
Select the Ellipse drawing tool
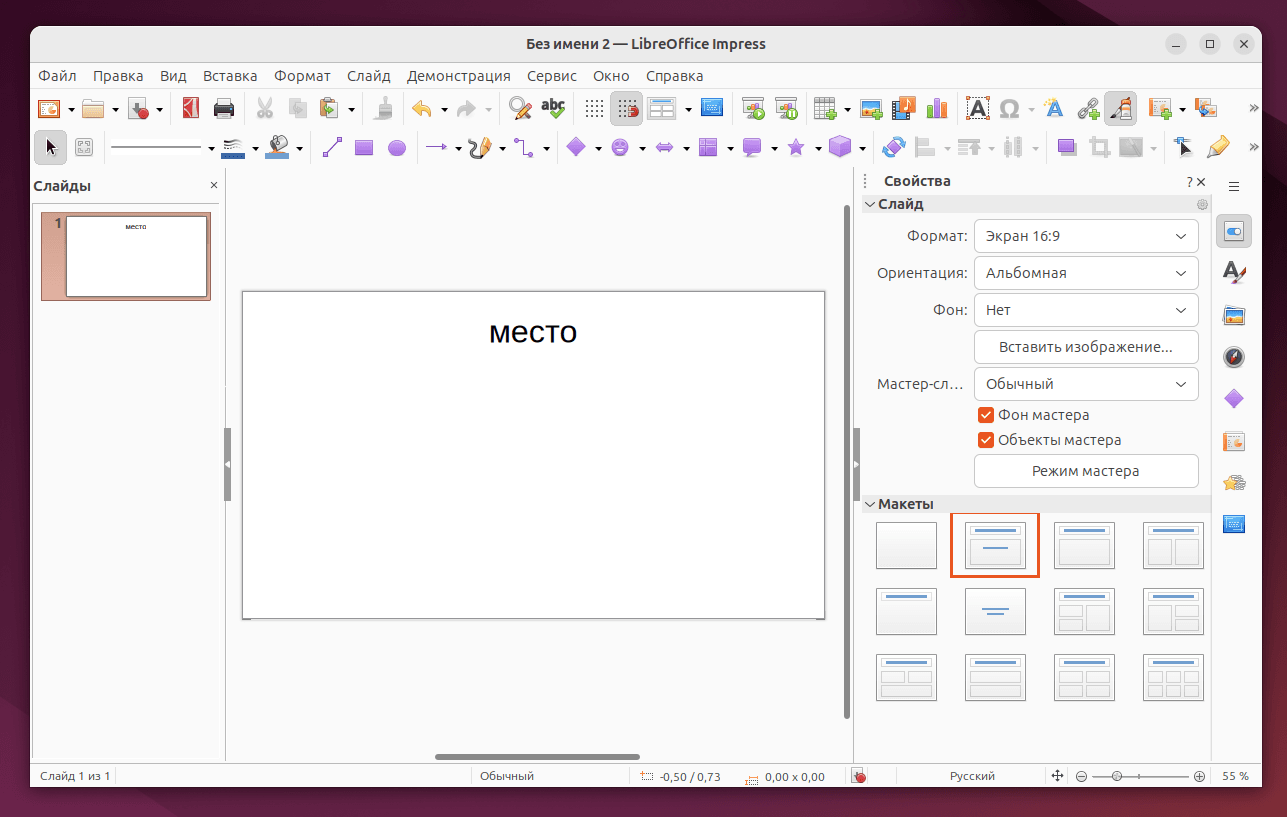coord(397,148)
